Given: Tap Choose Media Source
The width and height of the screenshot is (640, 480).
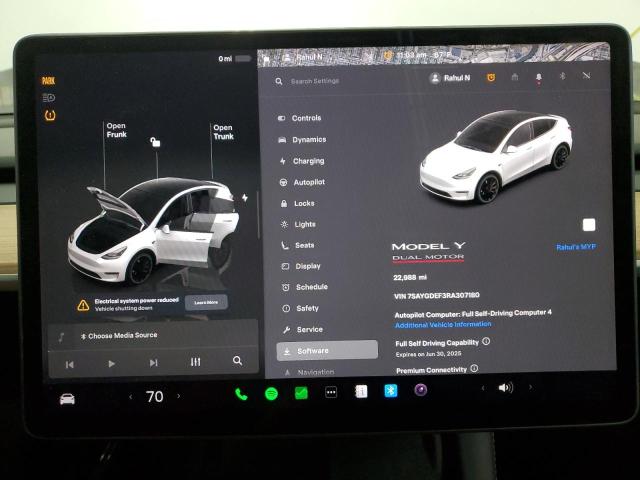Looking at the screenshot, I should click(x=119, y=336).
